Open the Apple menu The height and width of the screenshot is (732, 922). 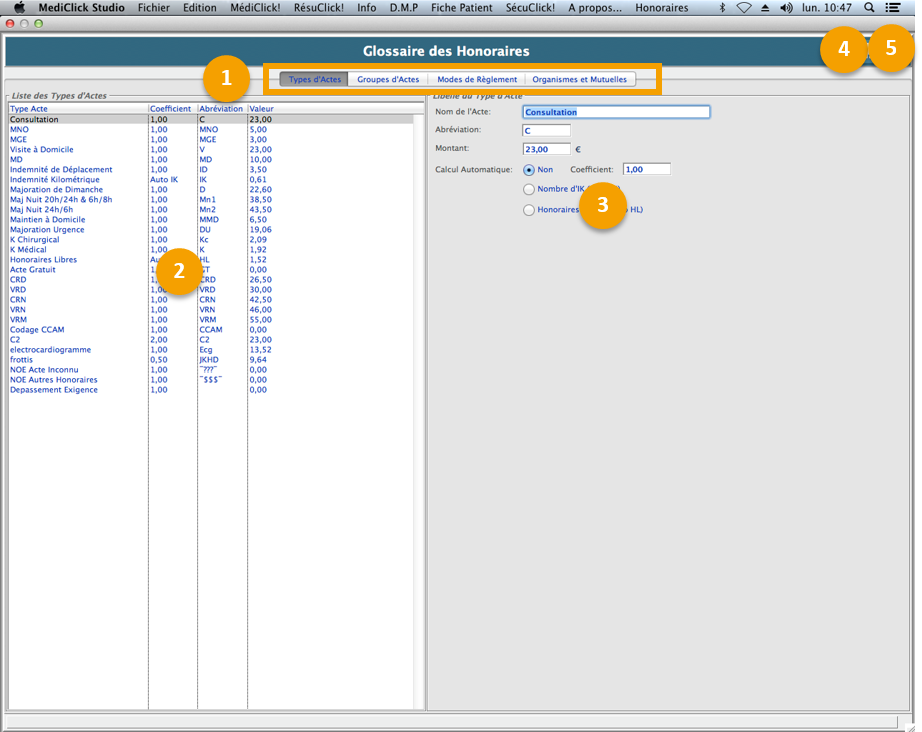pyautogui.click(x=18, y=8)
